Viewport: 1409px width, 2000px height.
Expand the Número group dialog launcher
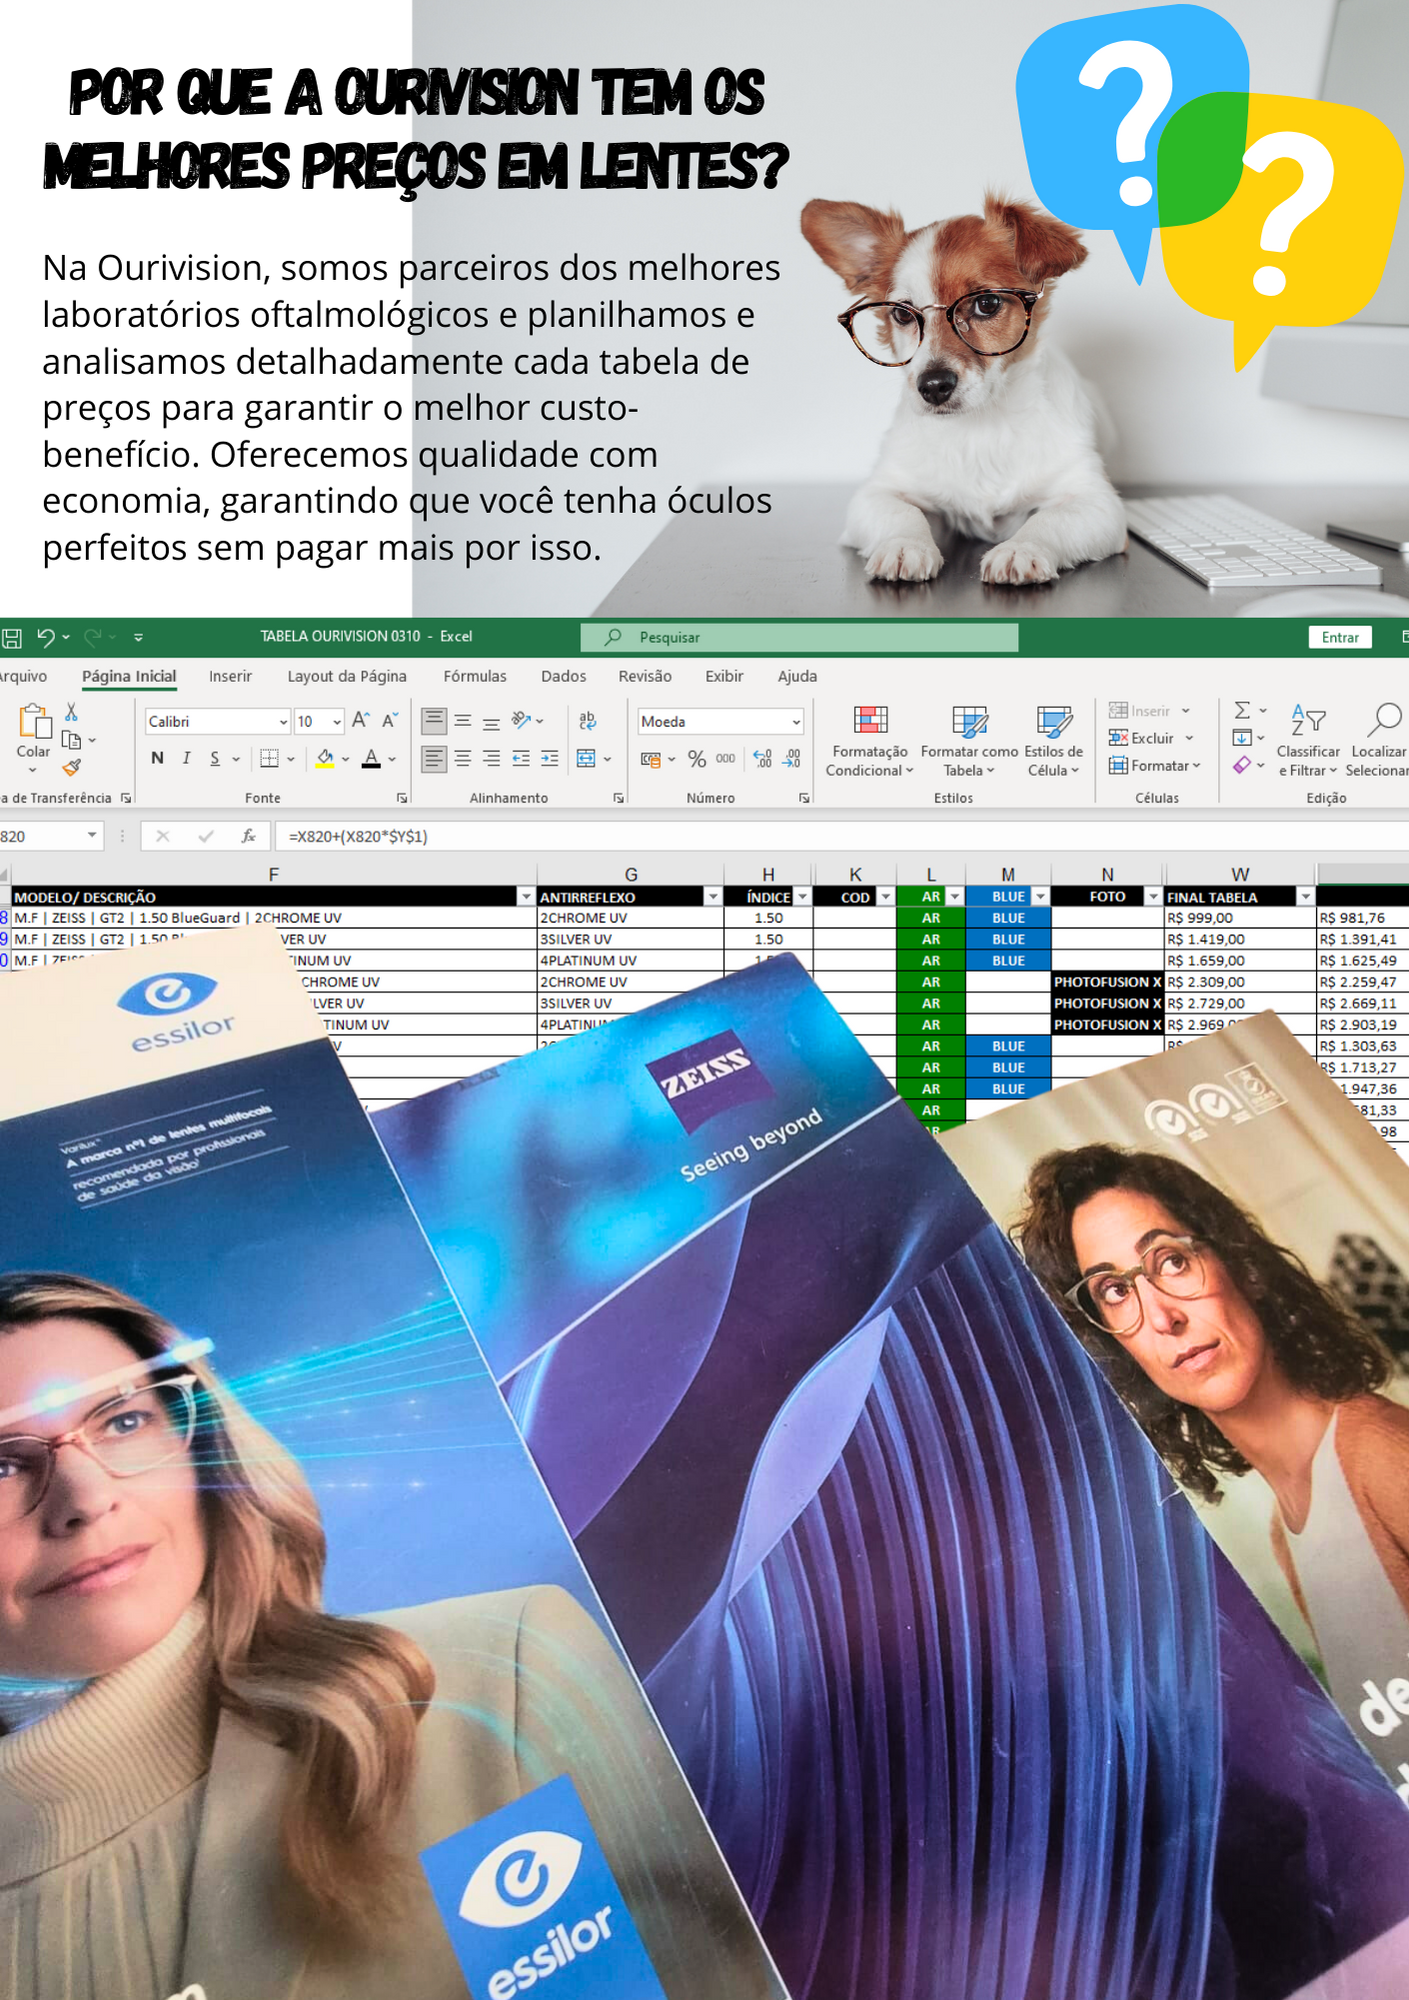point(804,798)
